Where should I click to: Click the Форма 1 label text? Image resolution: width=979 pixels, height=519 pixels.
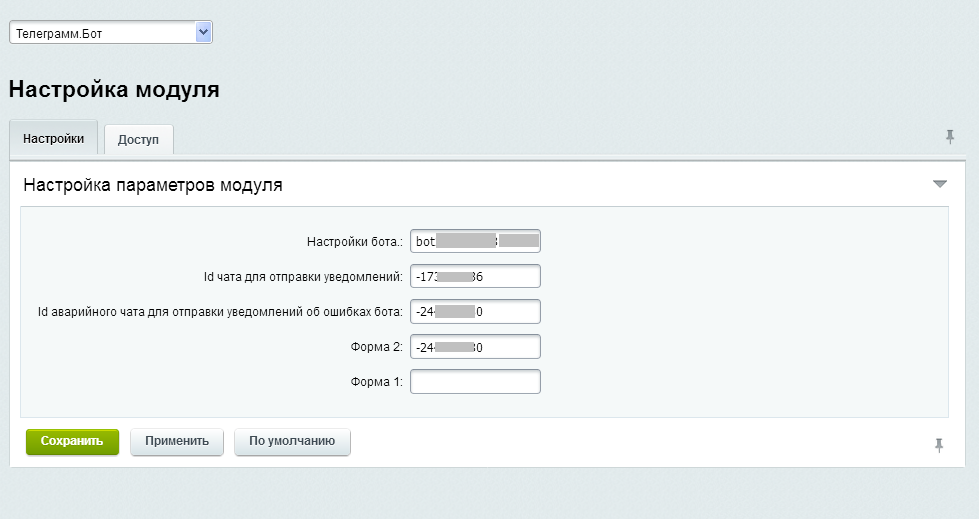[376, 382]
